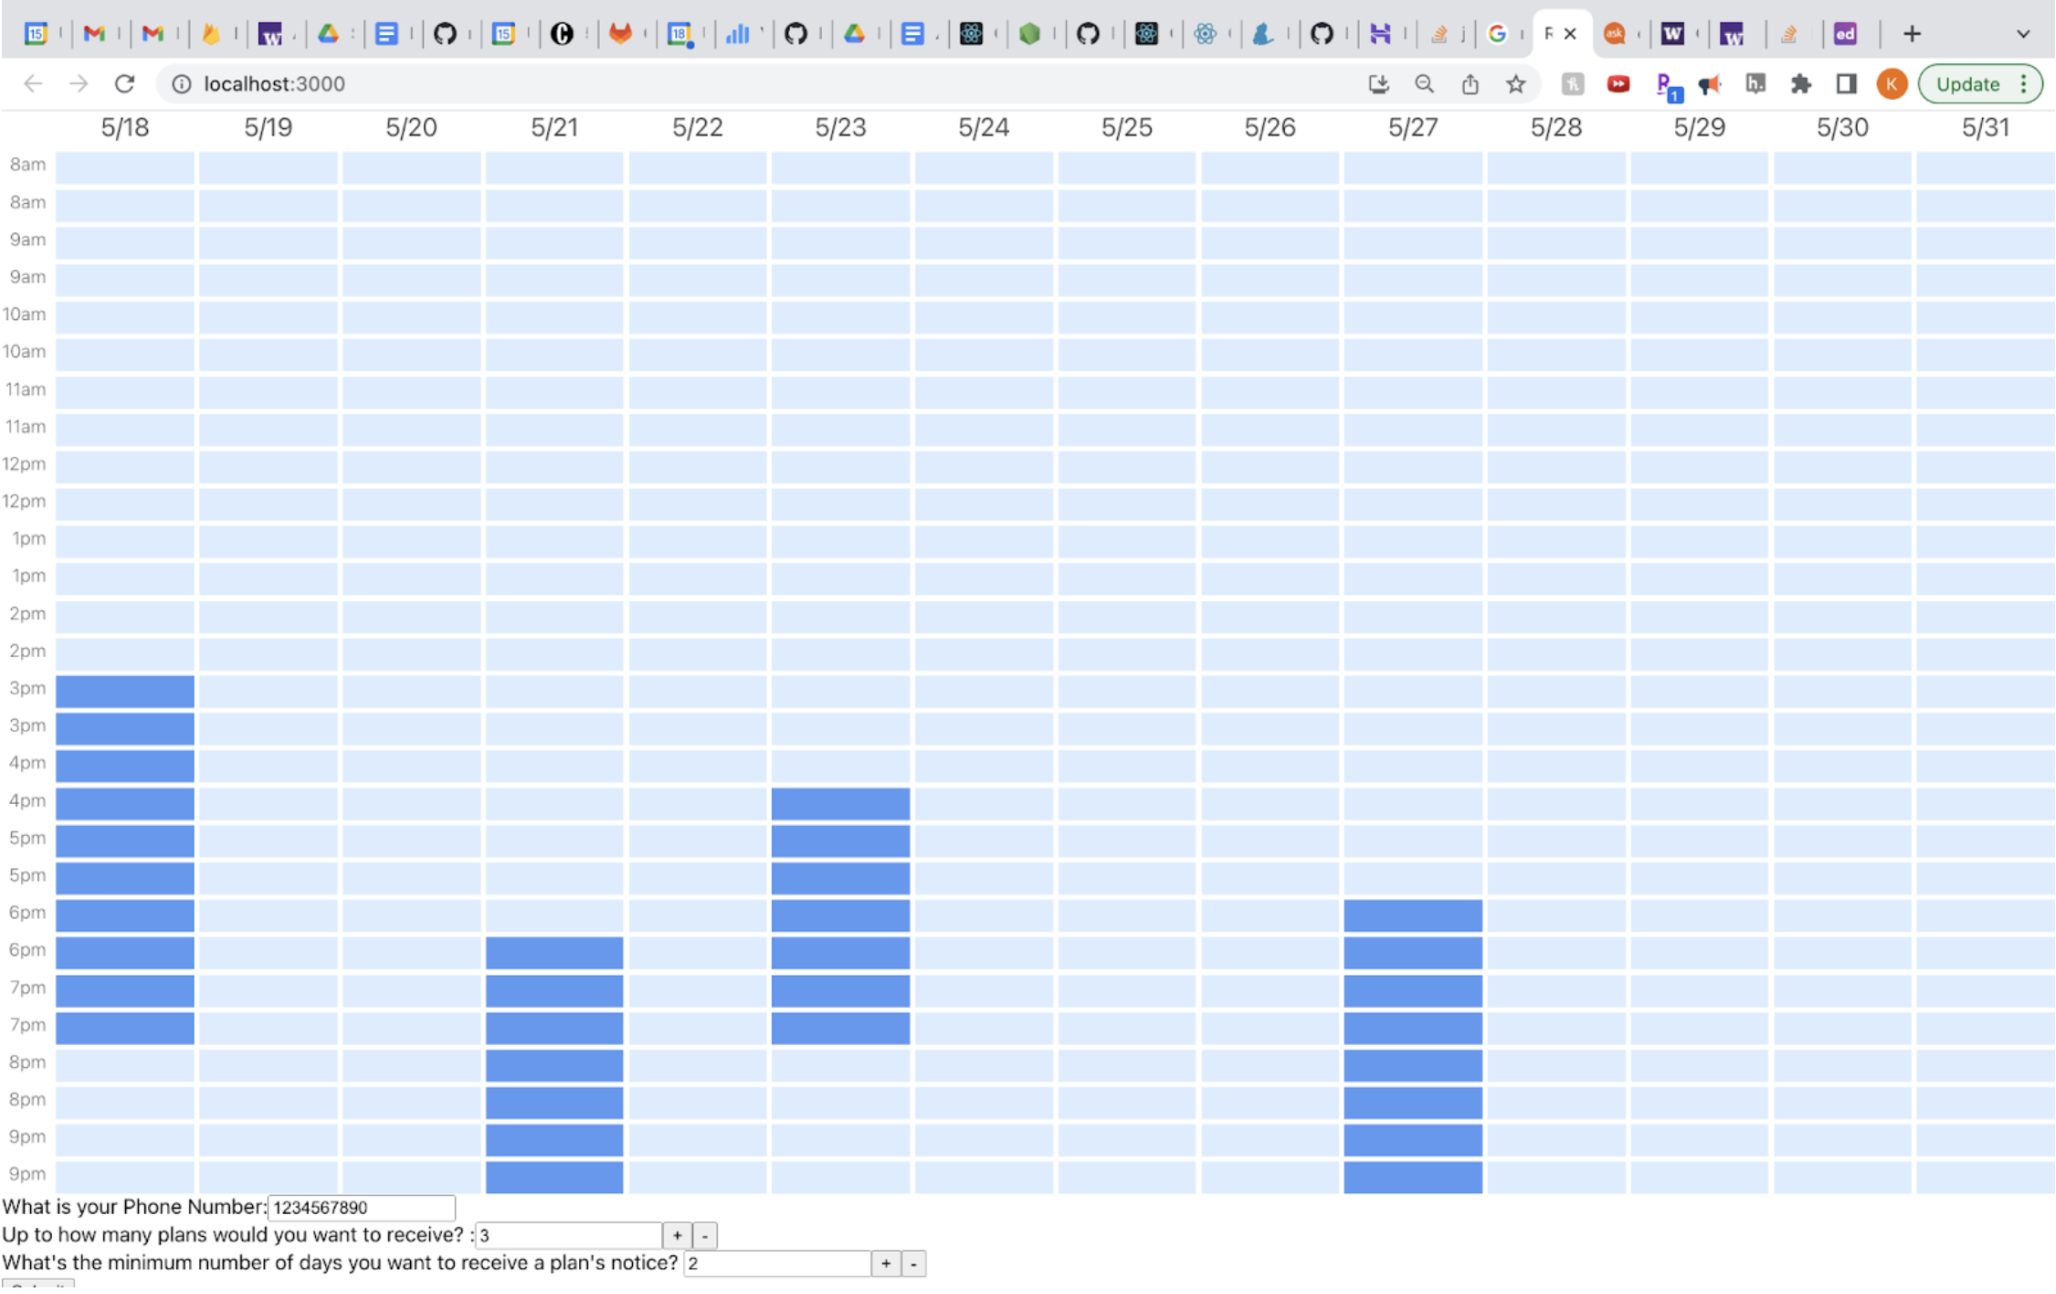Click the first 10am time label

click(24, 314)
